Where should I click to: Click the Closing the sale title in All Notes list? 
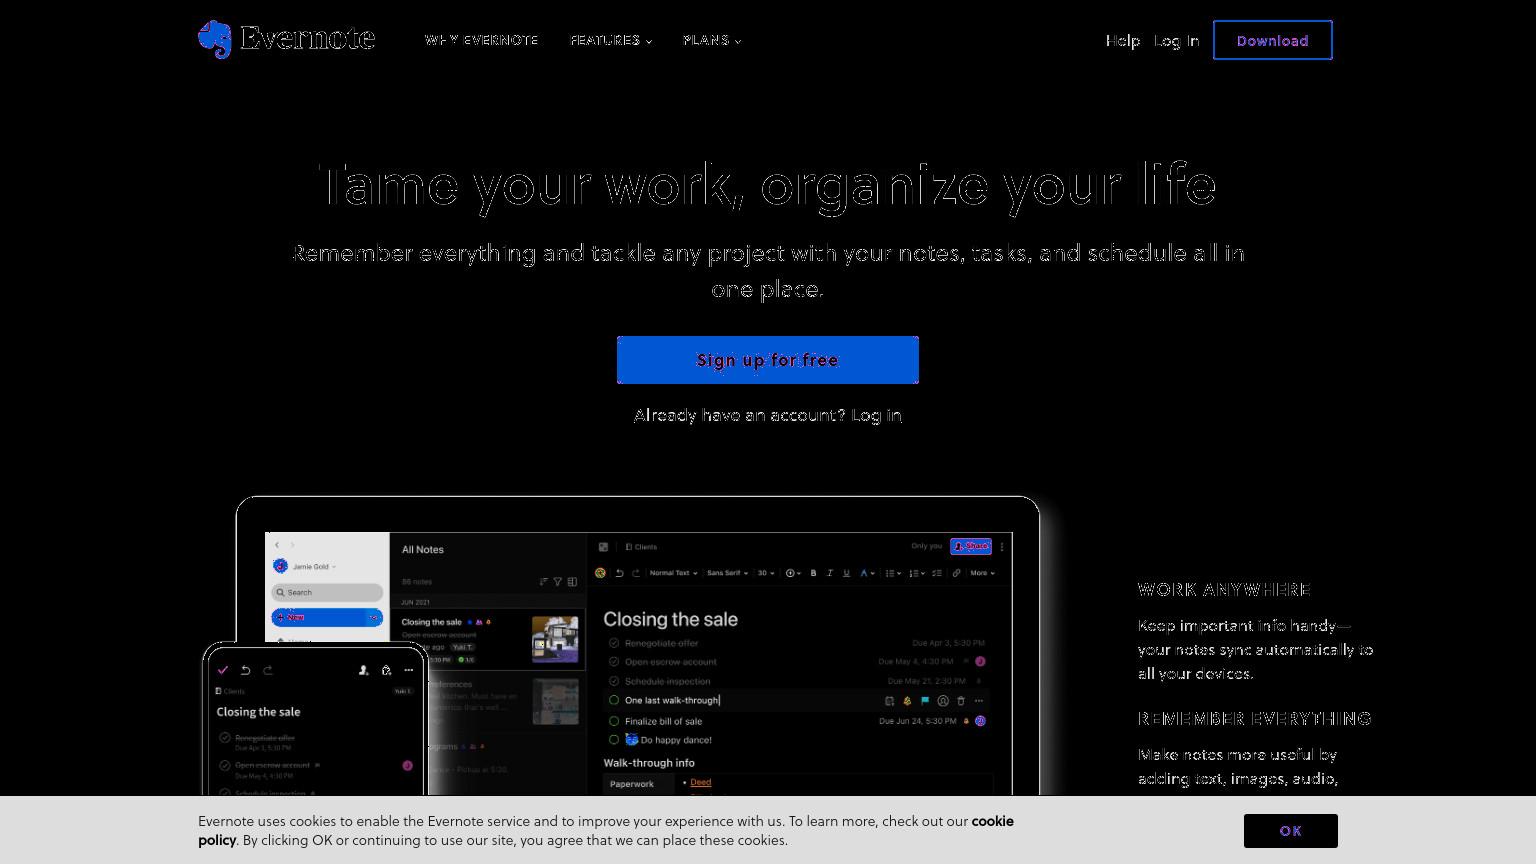click(431, 622)
